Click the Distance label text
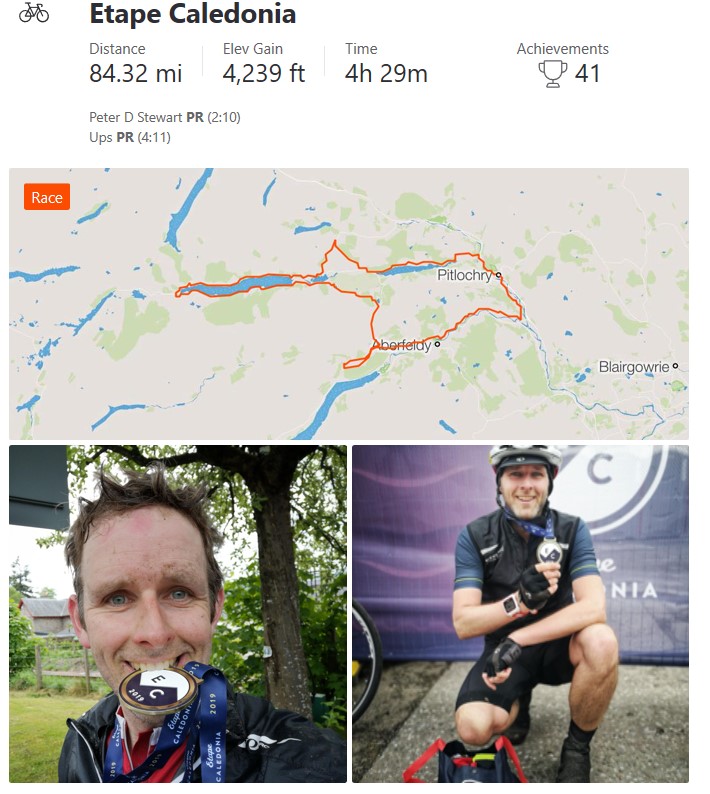This screenshot has width=710, height=794. coord(117,49)
